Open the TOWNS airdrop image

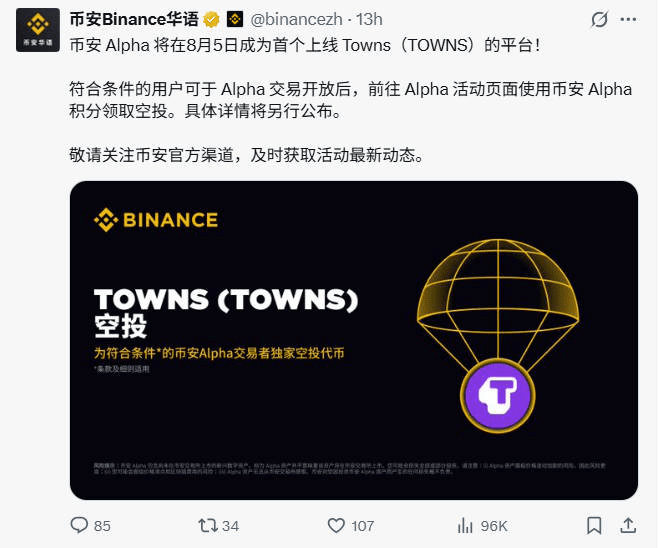tap(354, 340)
